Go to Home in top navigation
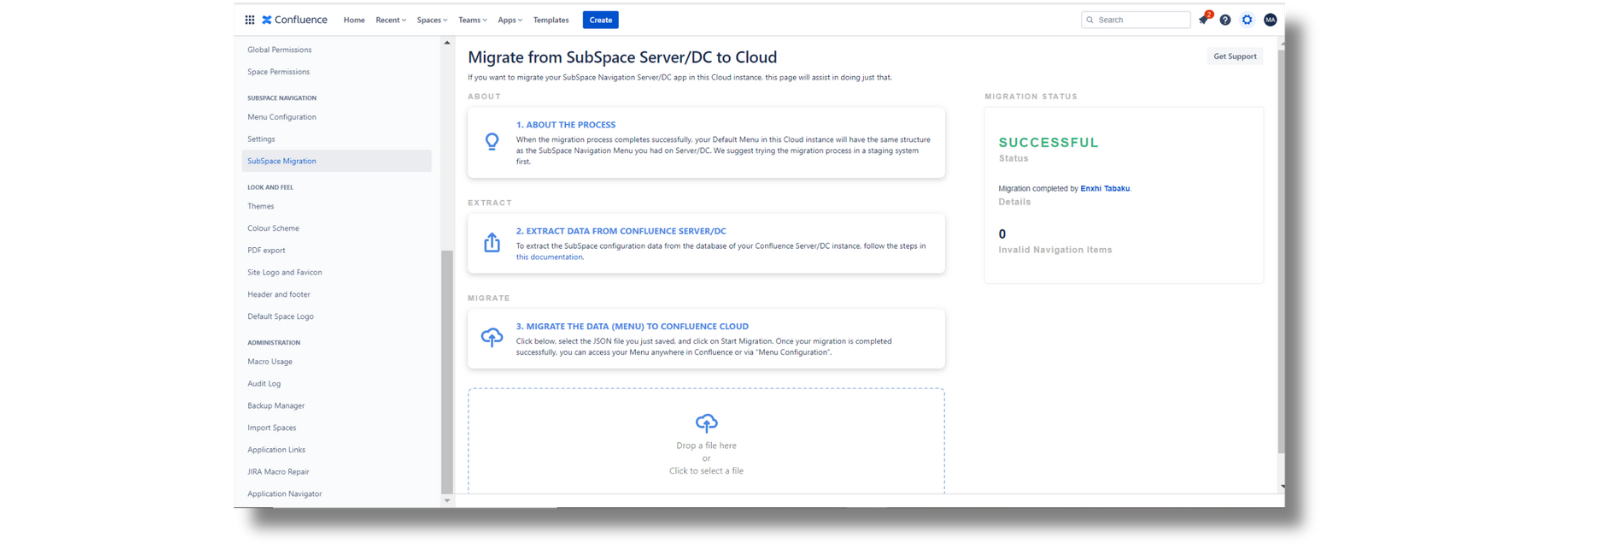 point(354,20)
